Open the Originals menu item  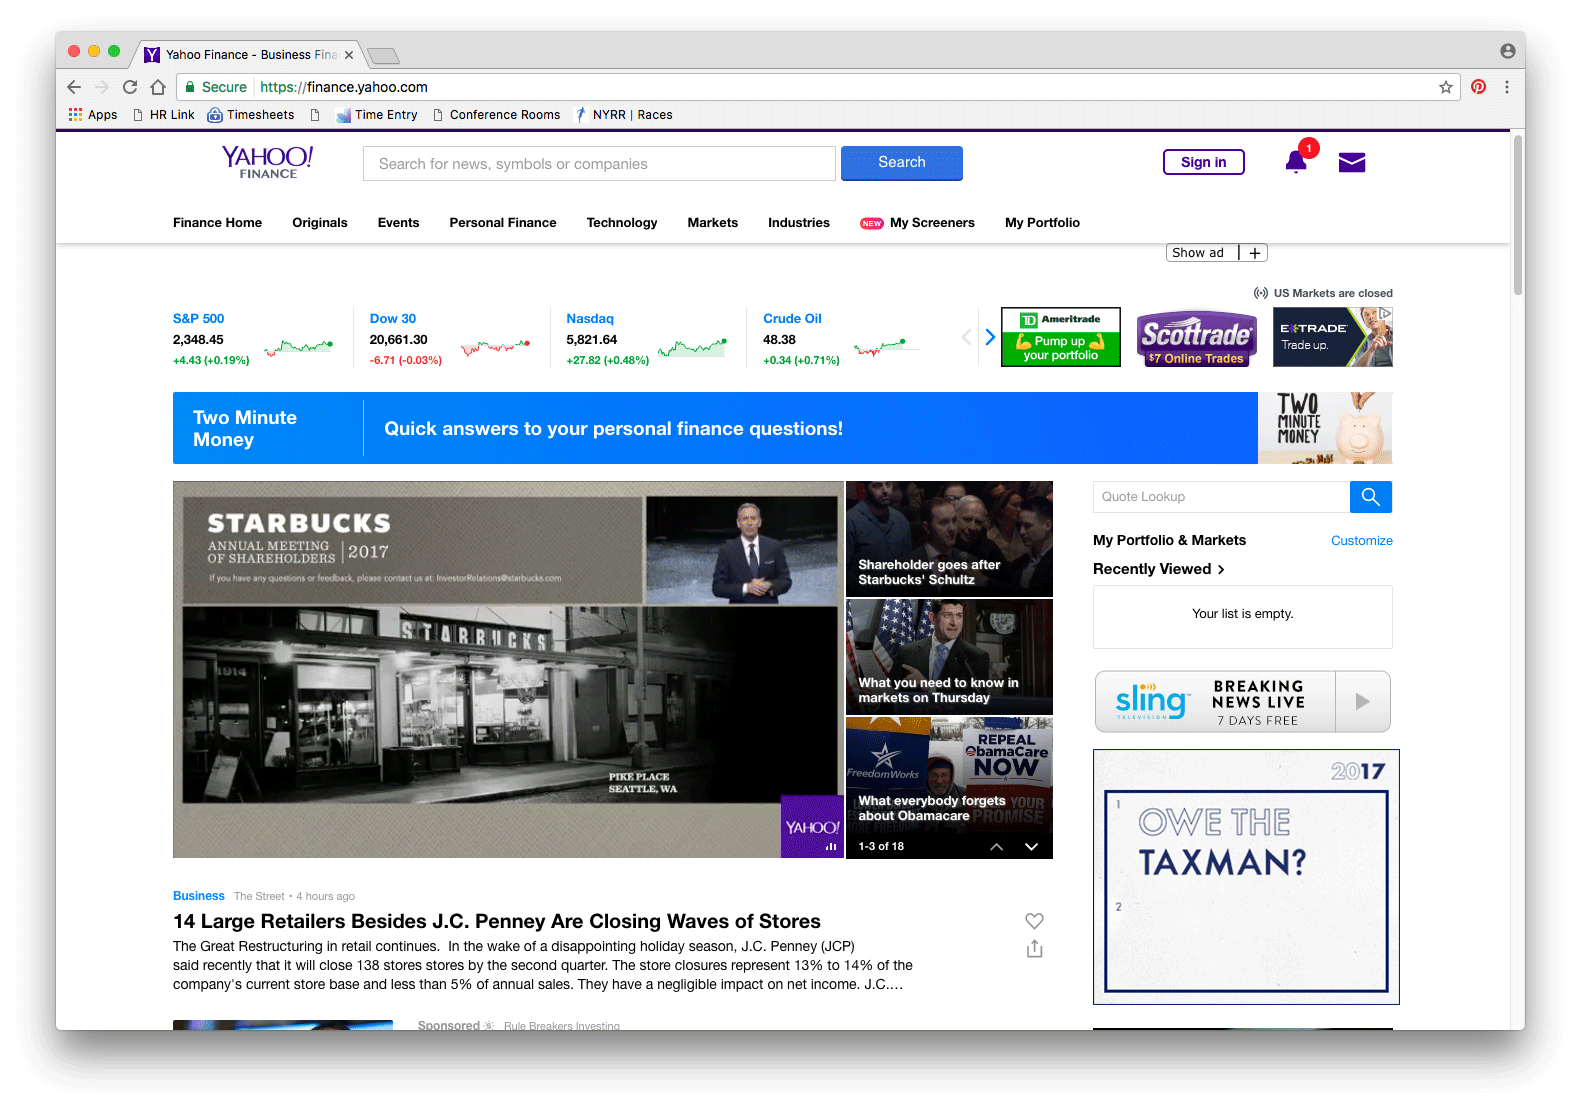[320, 223]
